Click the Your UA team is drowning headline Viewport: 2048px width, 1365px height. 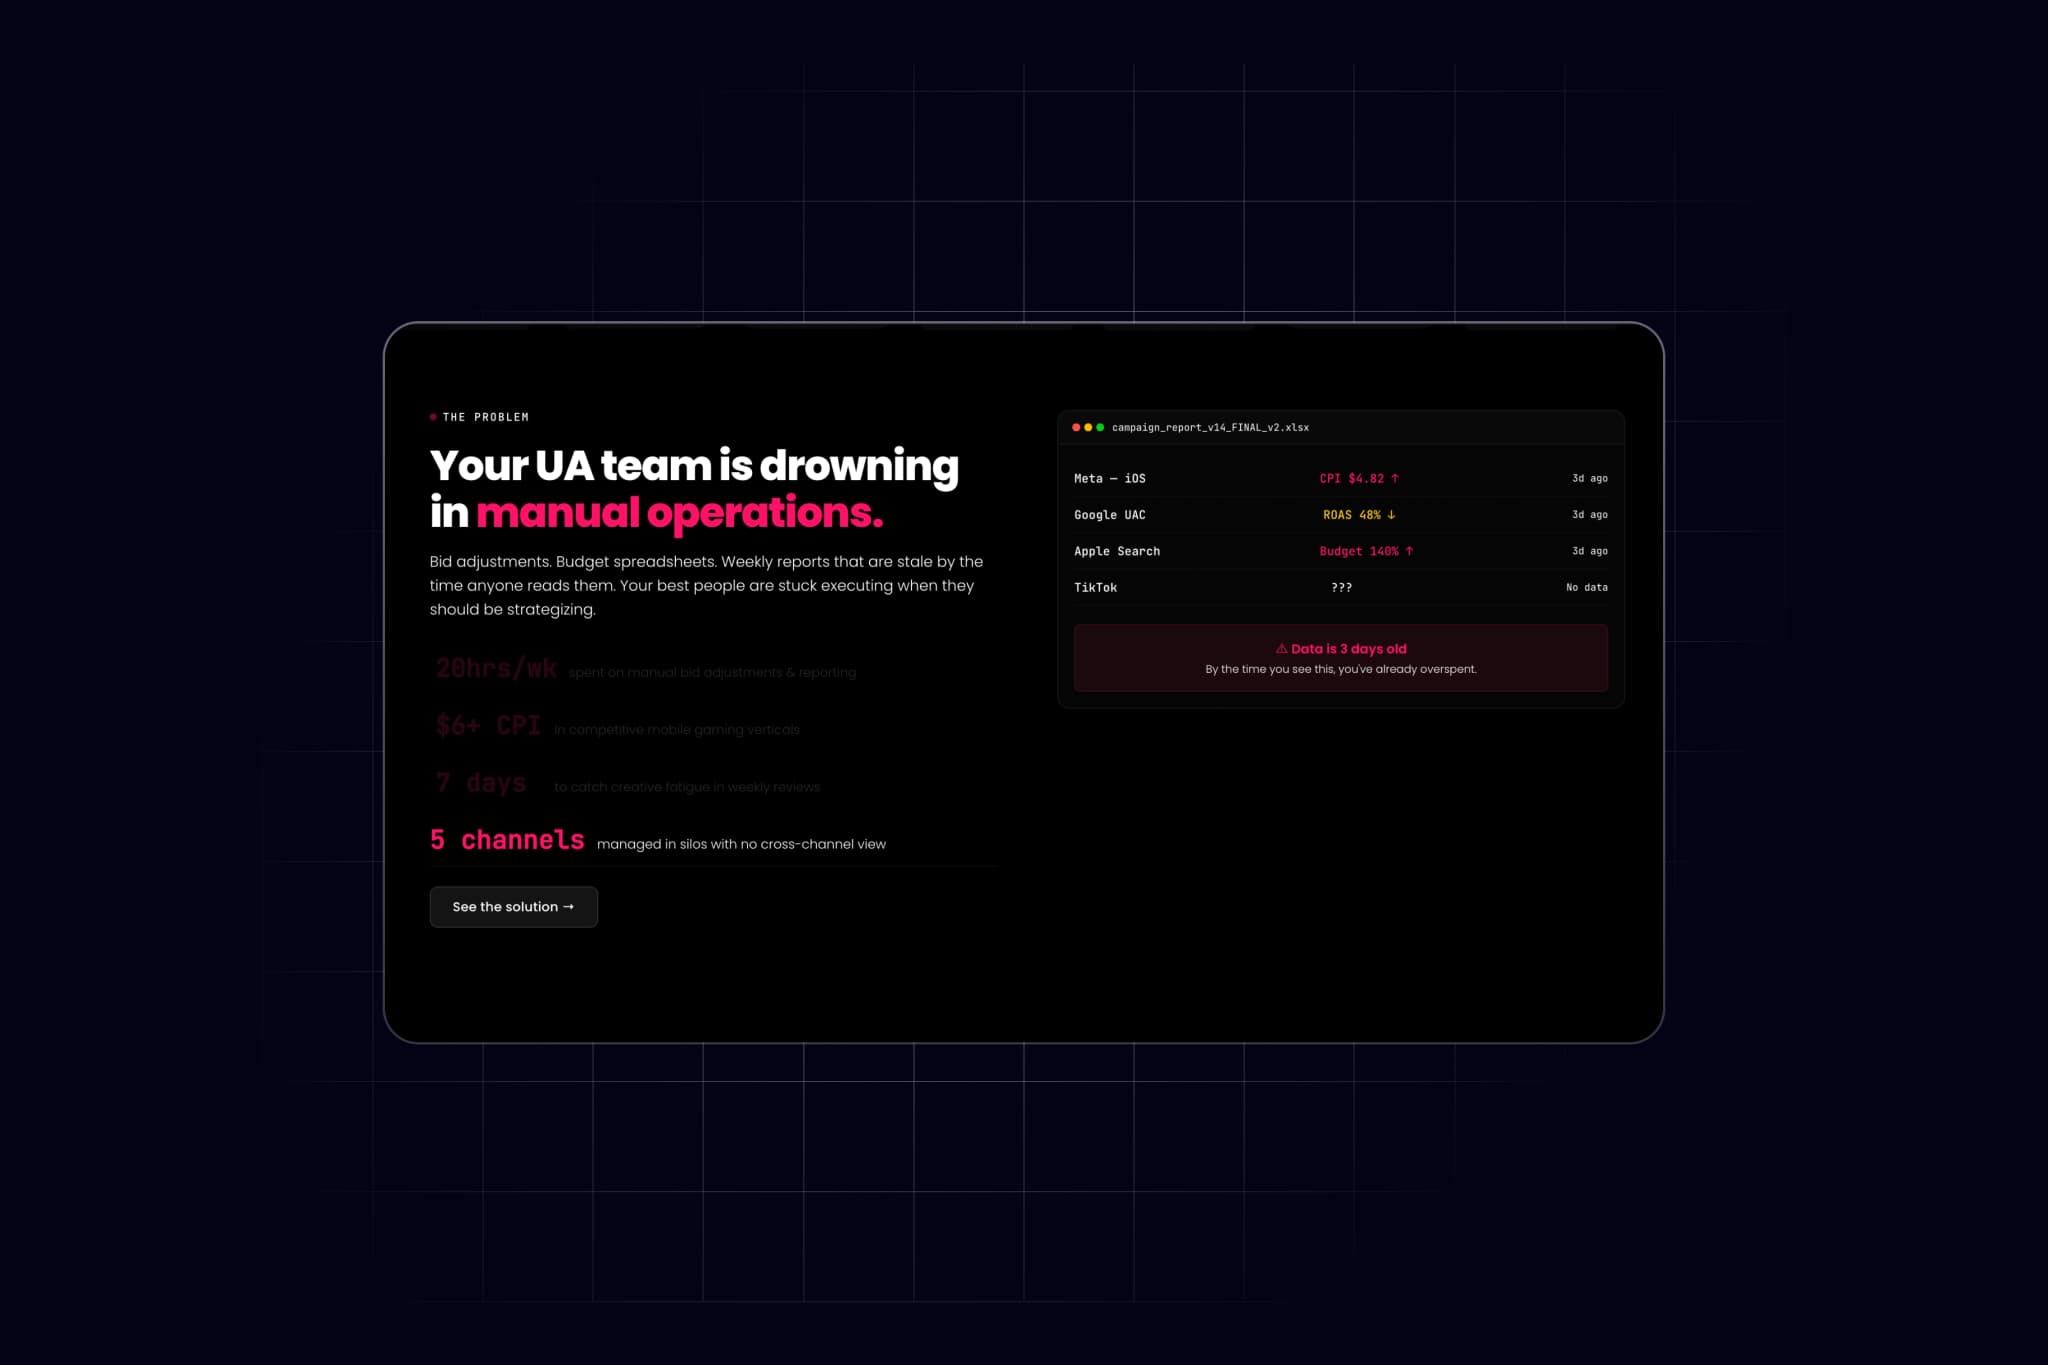click(x=694, y=466)
